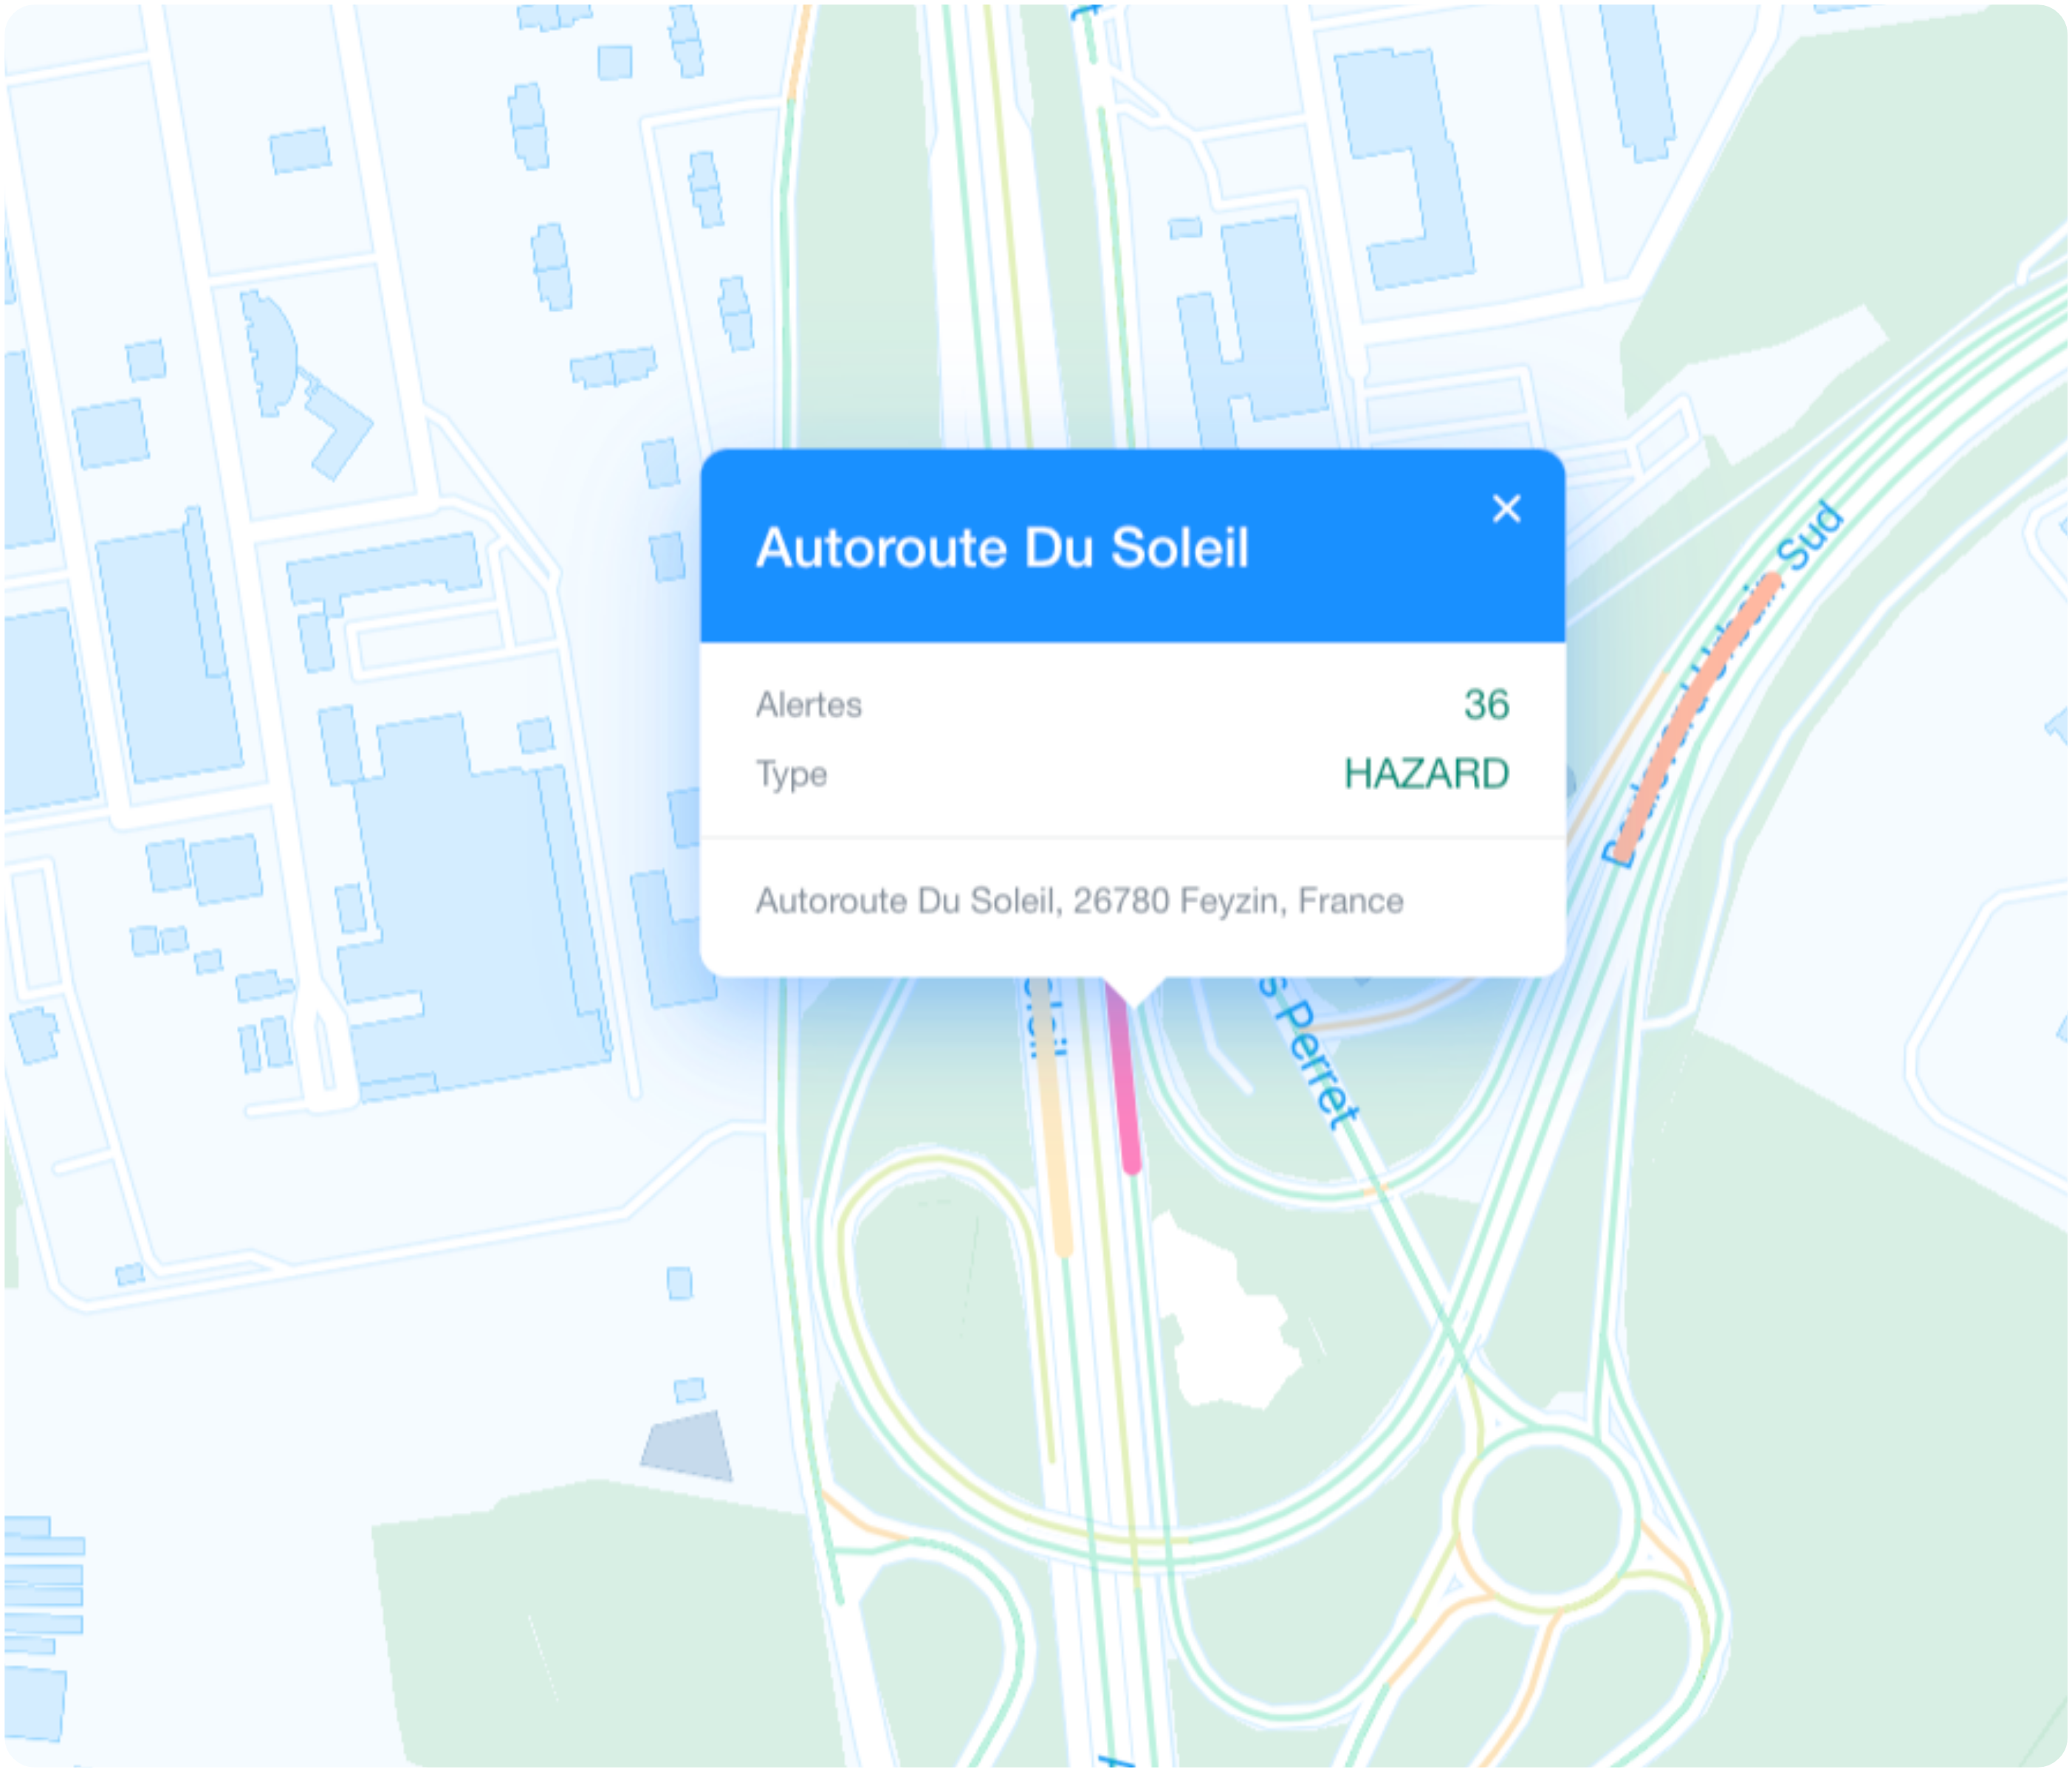Close the Autoroute Du Soleil popup
The height and width of the screenshot is (1772, 2072).
[1506, 509]
